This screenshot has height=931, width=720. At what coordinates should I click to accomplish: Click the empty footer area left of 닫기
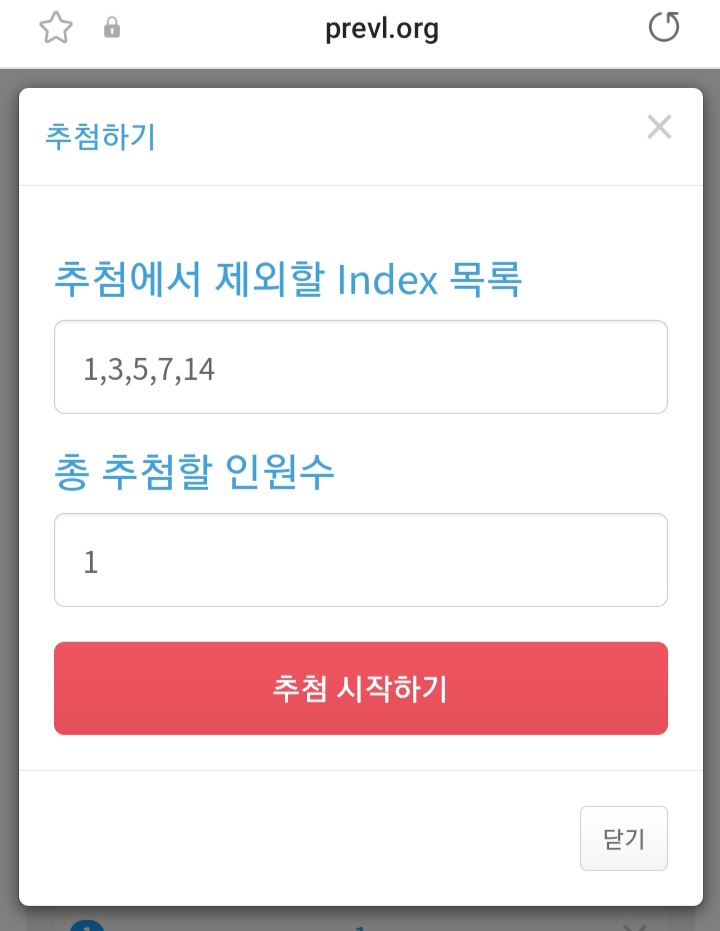click(297, 838)
